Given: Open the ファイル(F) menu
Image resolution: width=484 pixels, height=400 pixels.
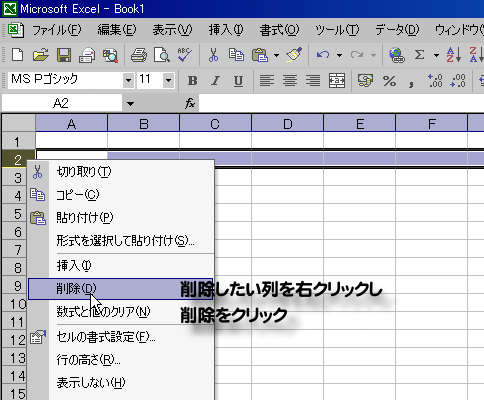Looking at the screenshot, I should (56, 30).
